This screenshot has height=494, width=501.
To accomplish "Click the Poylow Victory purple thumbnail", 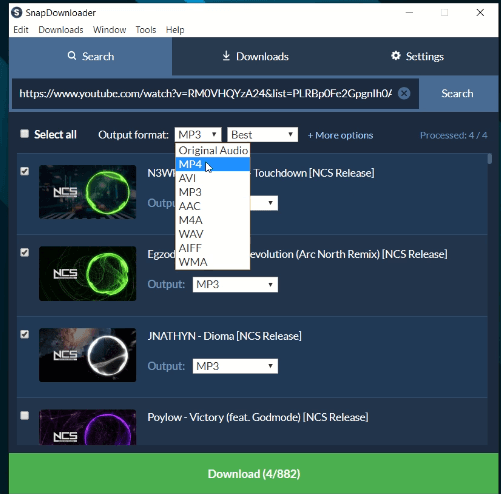I will 87,427.
